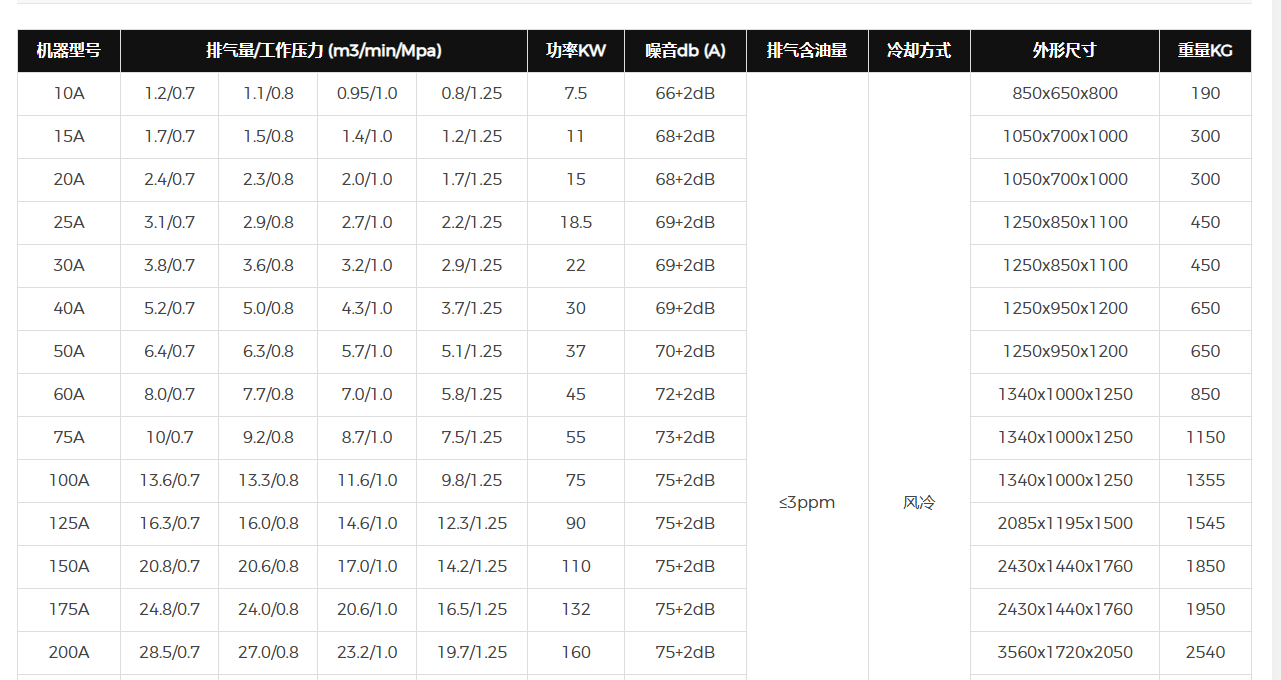
Task: Select the 200A model cell
Action: pyautogui.click(x=69, y=653)
